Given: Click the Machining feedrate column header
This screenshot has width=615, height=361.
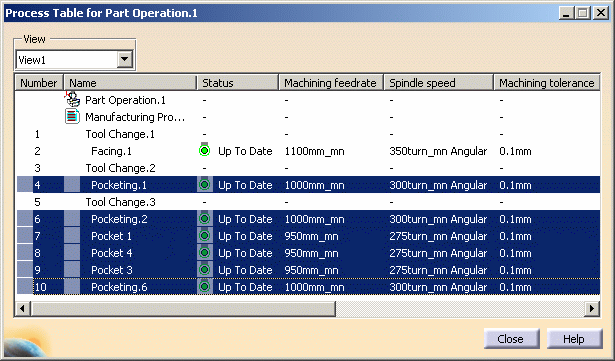Looking at the screenshot, I should [x=331, y=83].
